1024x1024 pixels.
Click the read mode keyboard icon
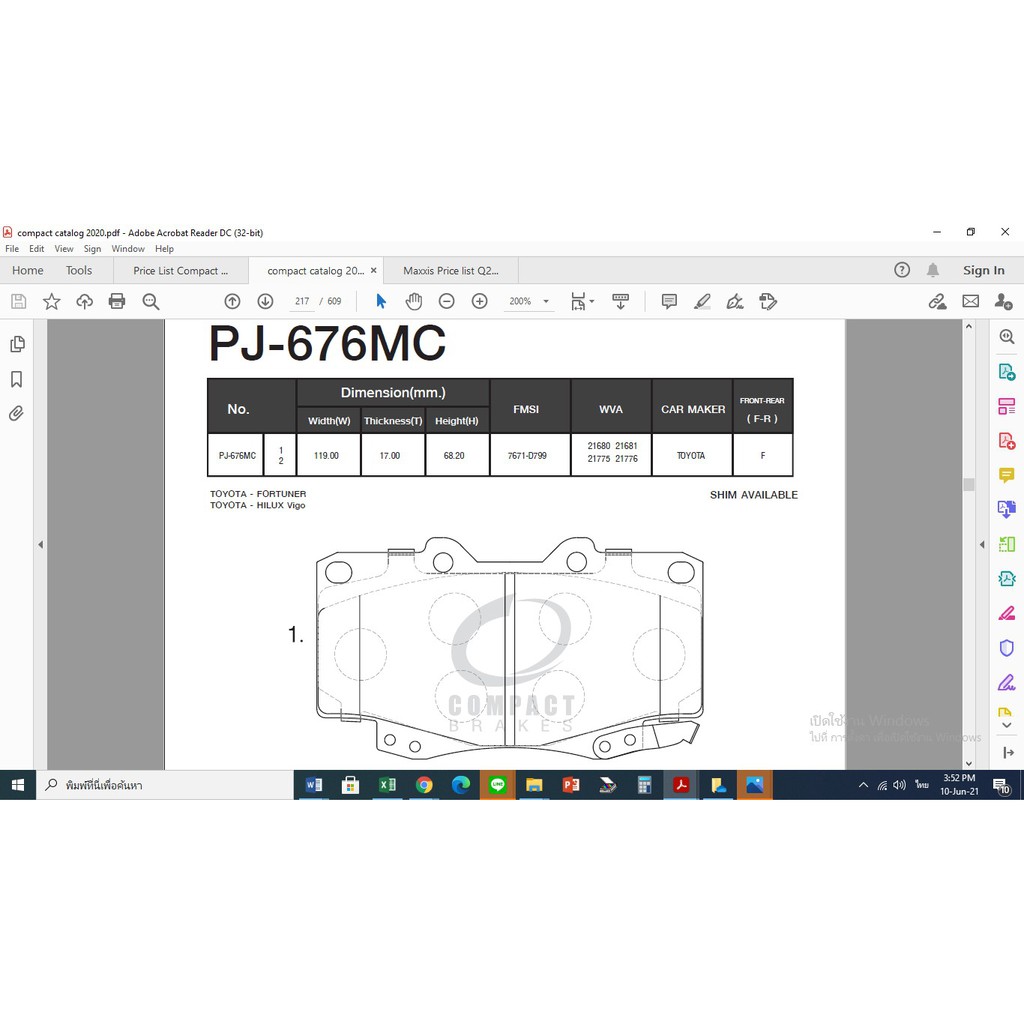point(620,301)
